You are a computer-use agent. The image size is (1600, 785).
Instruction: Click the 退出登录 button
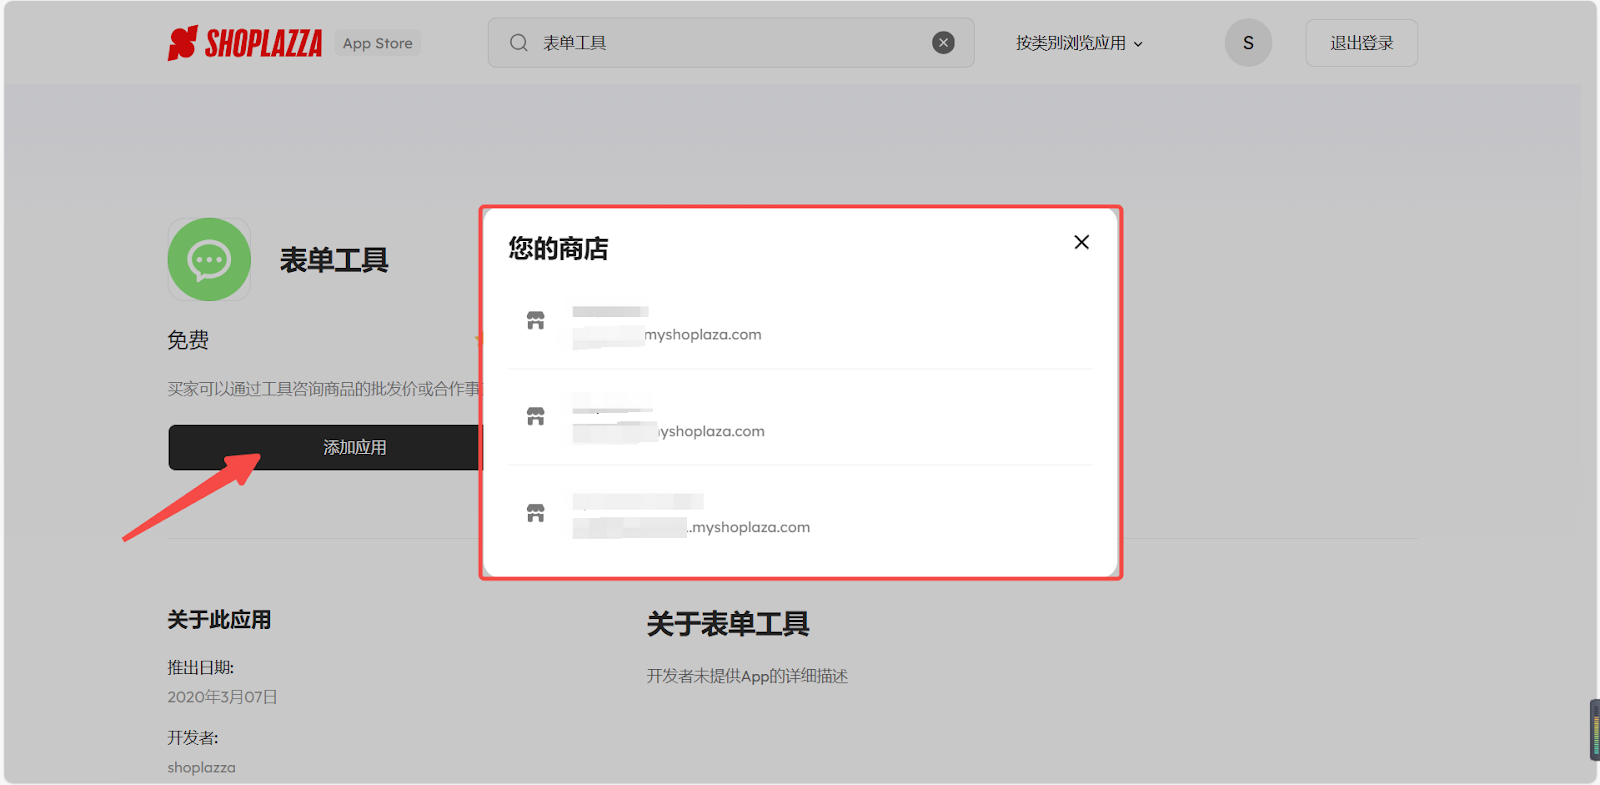coord(1361,43)
